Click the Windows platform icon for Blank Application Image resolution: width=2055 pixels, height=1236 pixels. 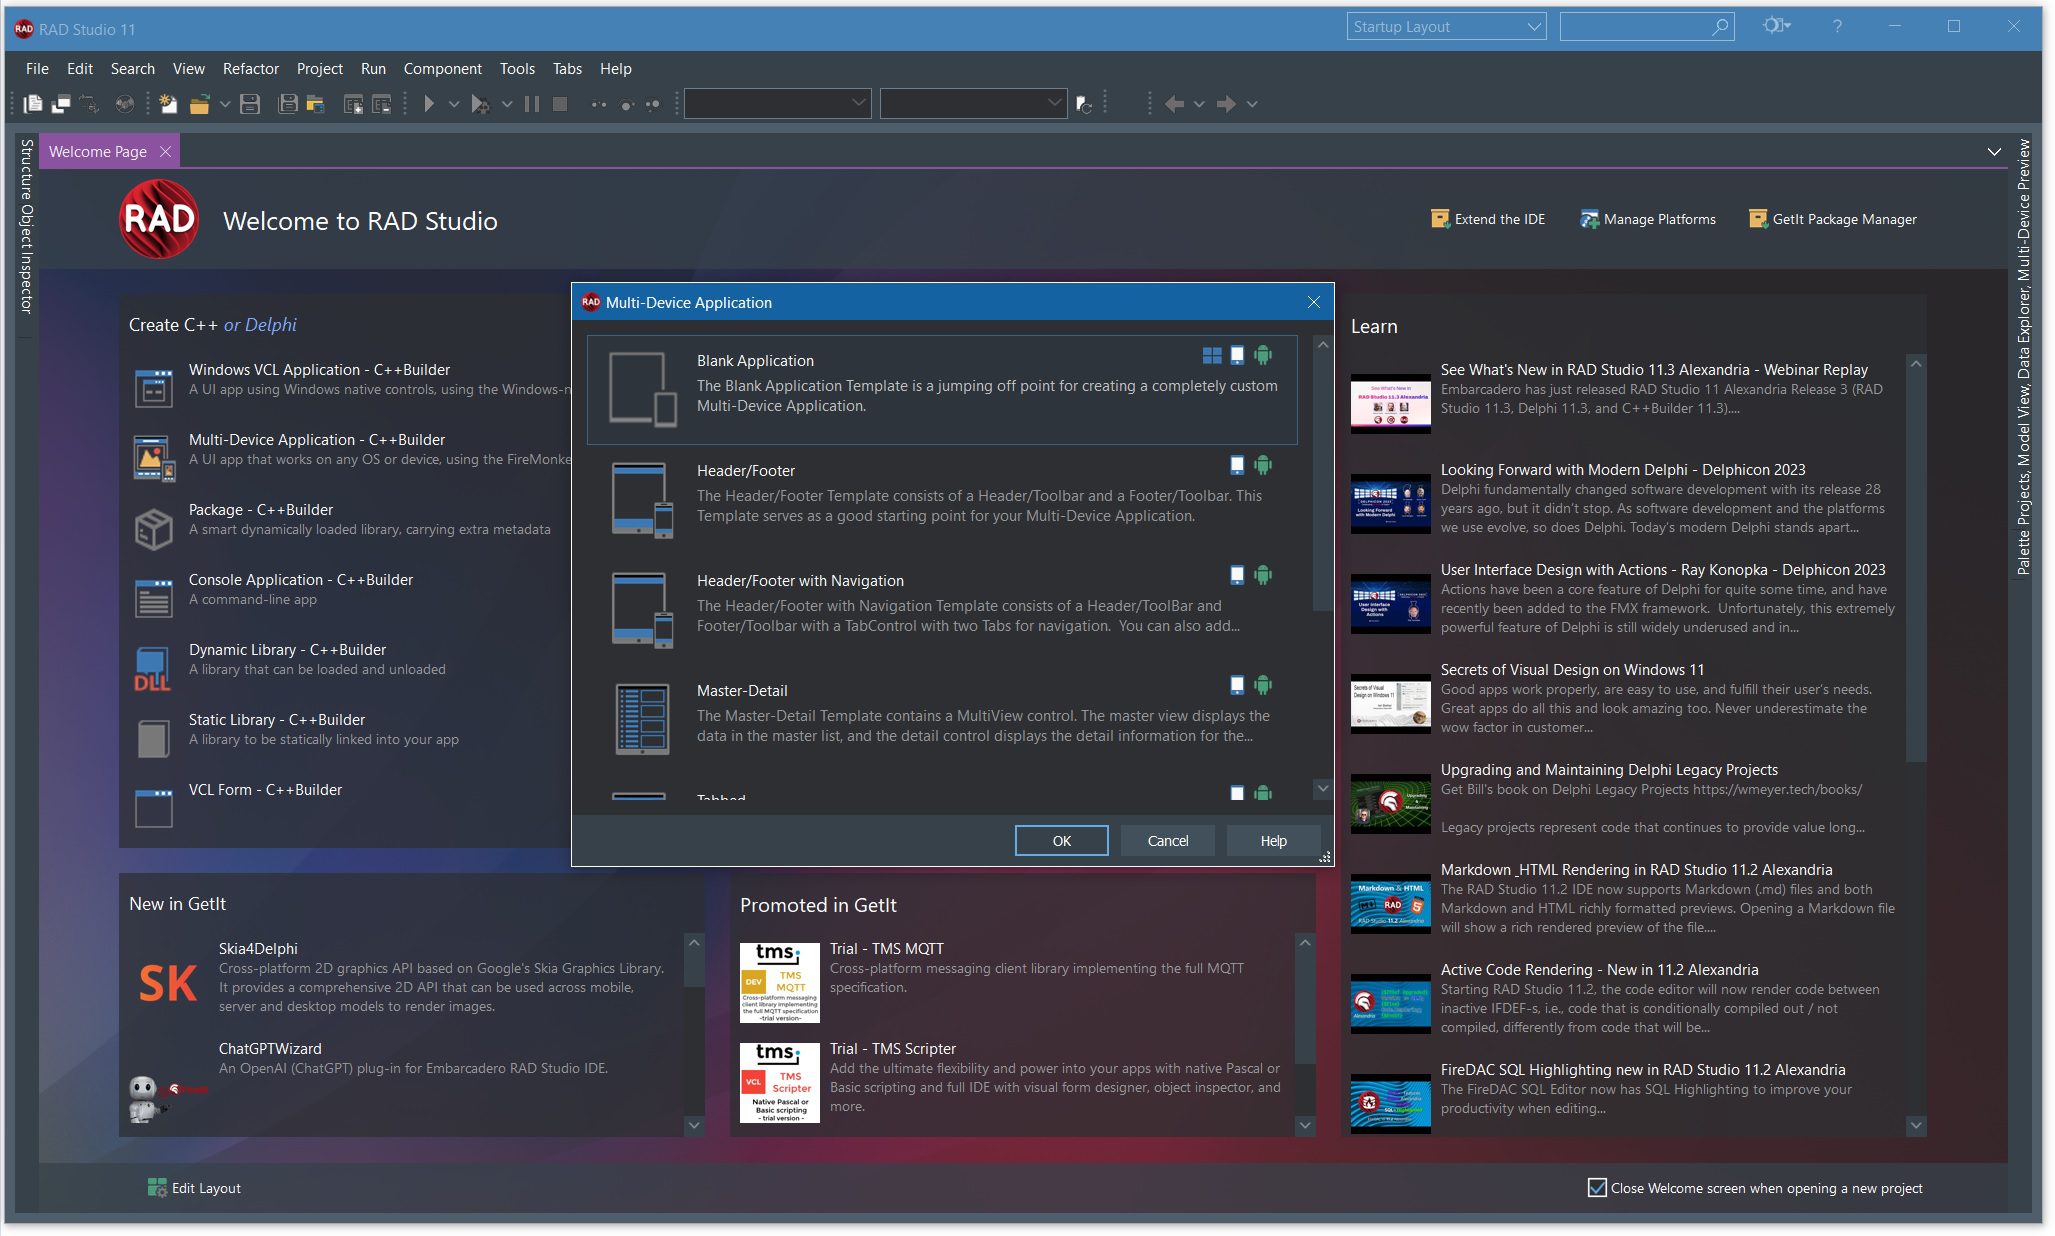1212,355
